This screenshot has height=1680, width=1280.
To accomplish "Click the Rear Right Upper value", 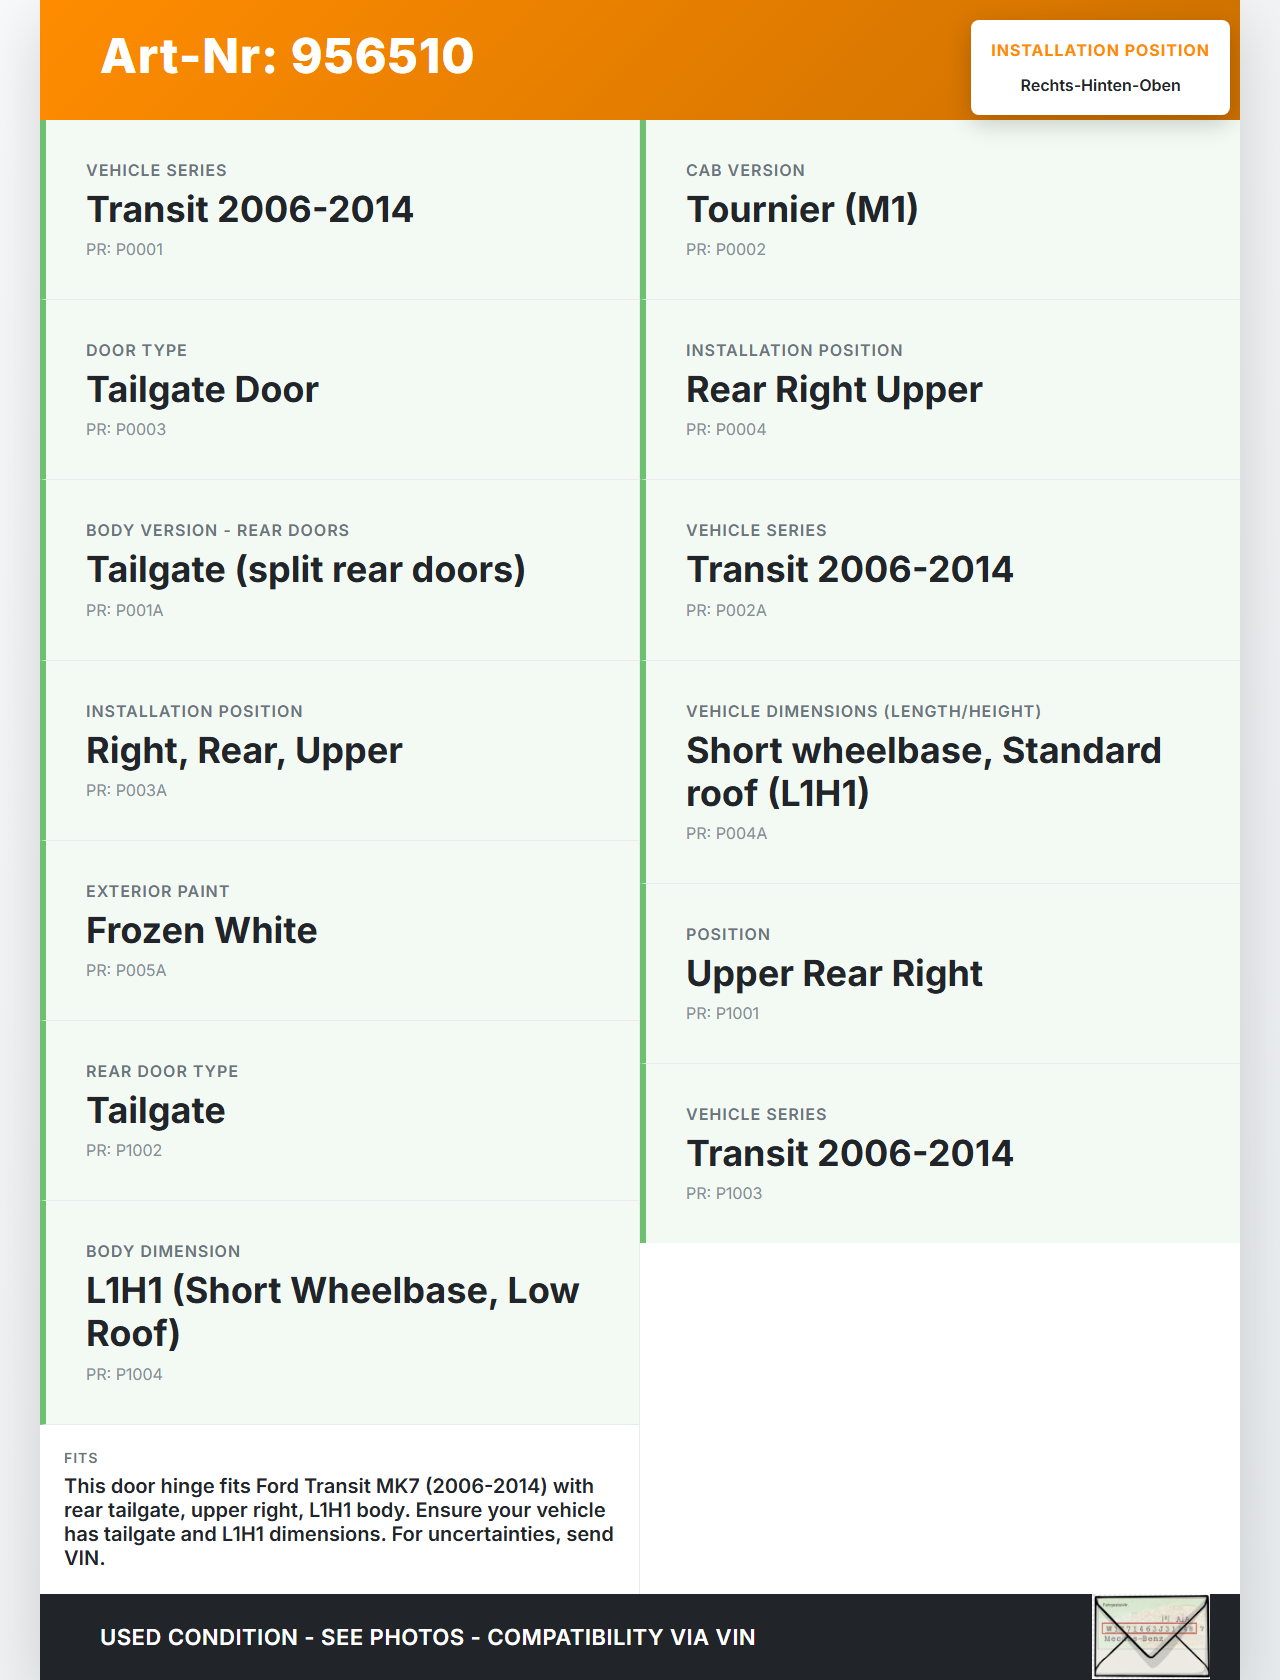I will [x=833, y=389].
